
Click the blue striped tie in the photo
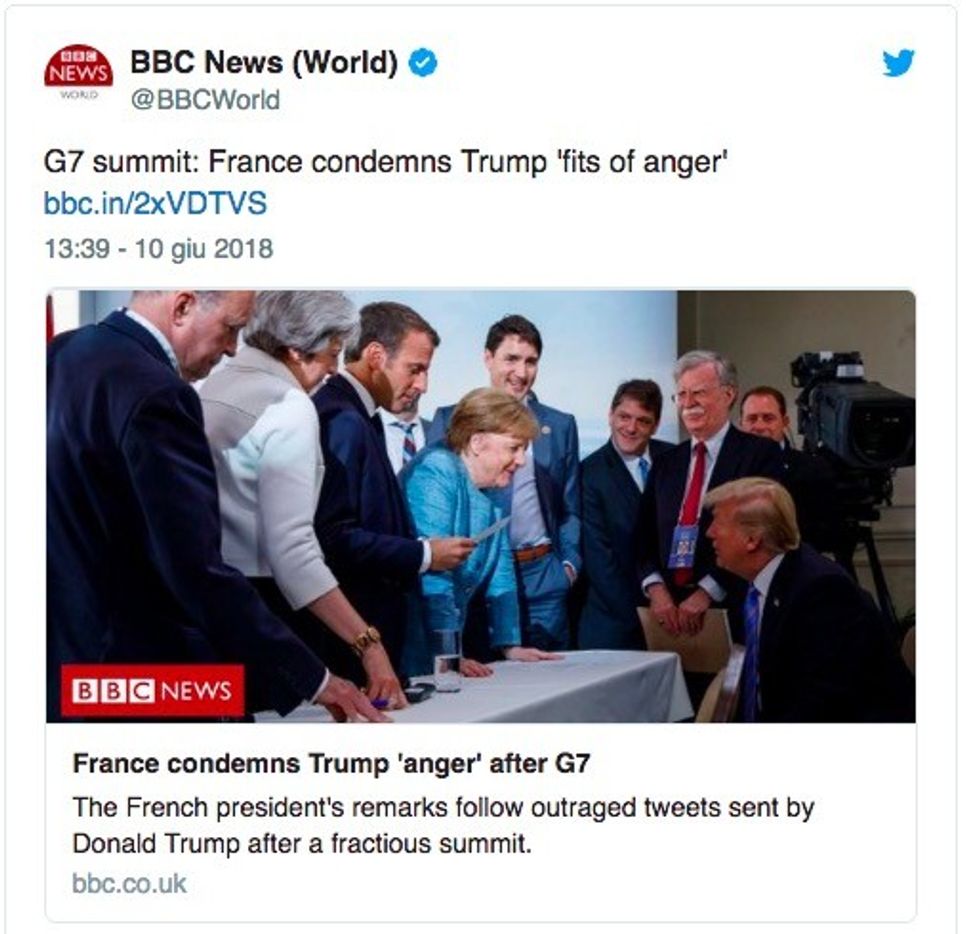click(x=751, y=650)
